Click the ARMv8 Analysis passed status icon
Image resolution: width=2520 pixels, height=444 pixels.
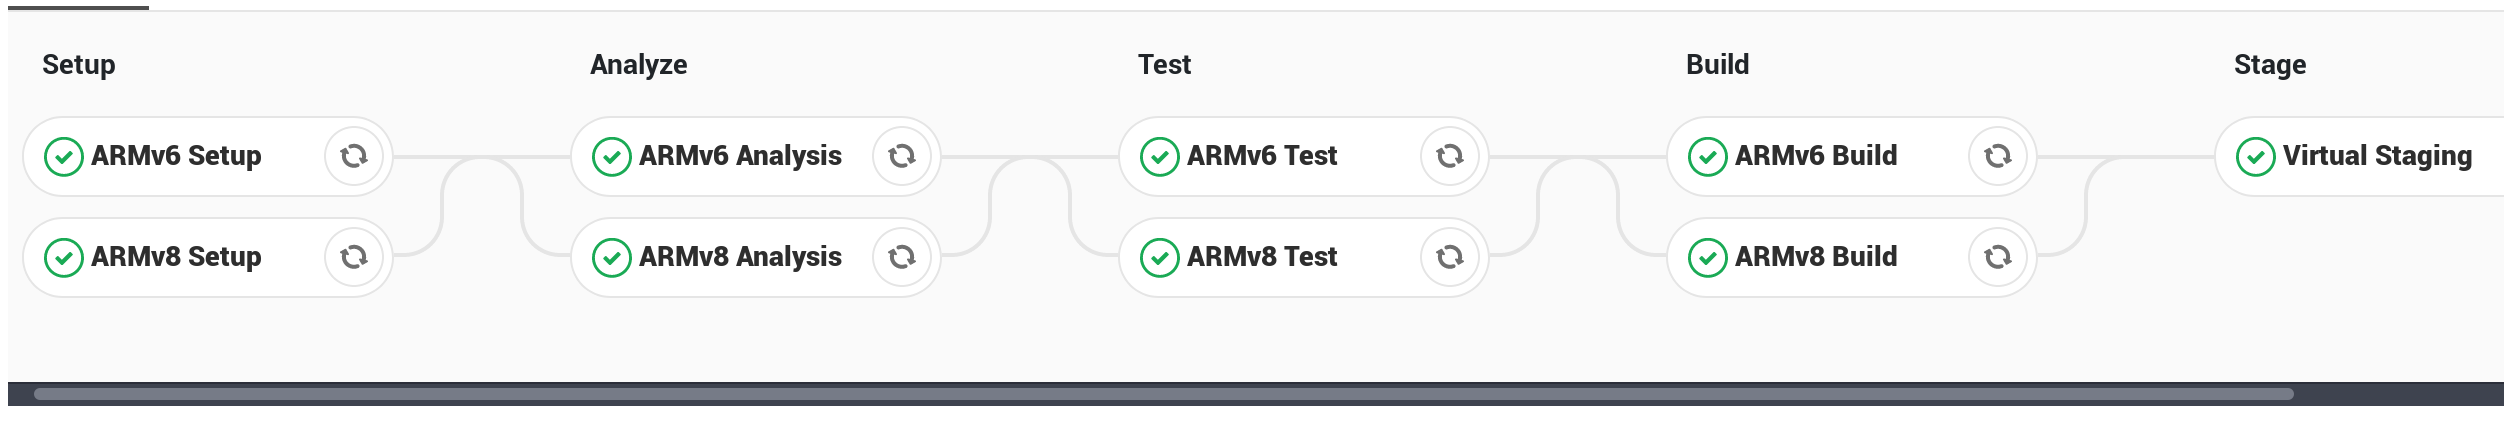612,258
